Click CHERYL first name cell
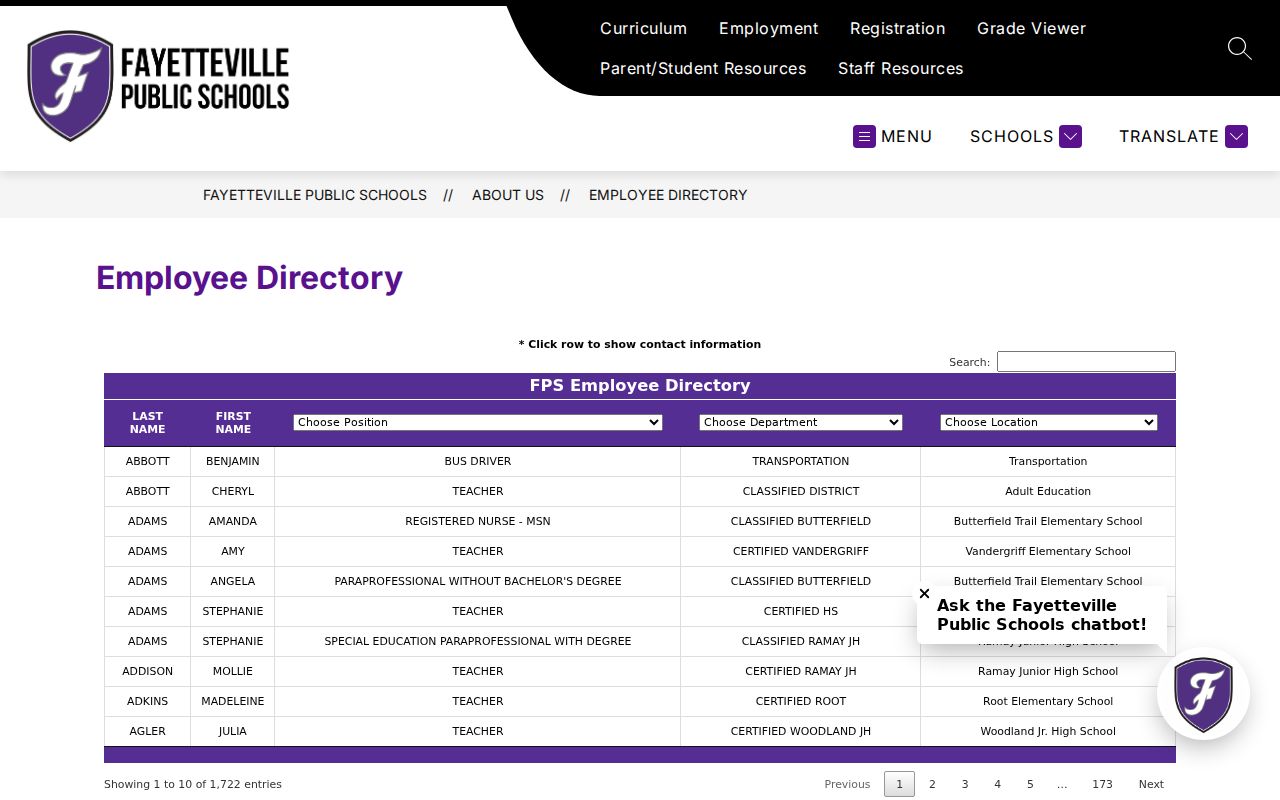Image resolution: width=1280 pixels, height=800 pixels. point(233,491)
